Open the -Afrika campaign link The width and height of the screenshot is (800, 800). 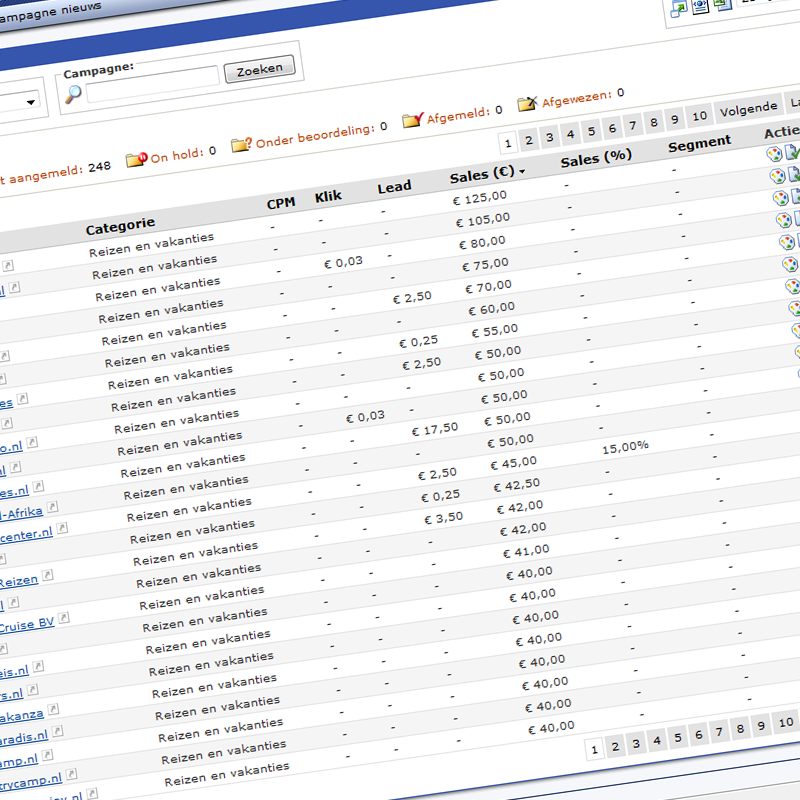(x=21, y=513)
